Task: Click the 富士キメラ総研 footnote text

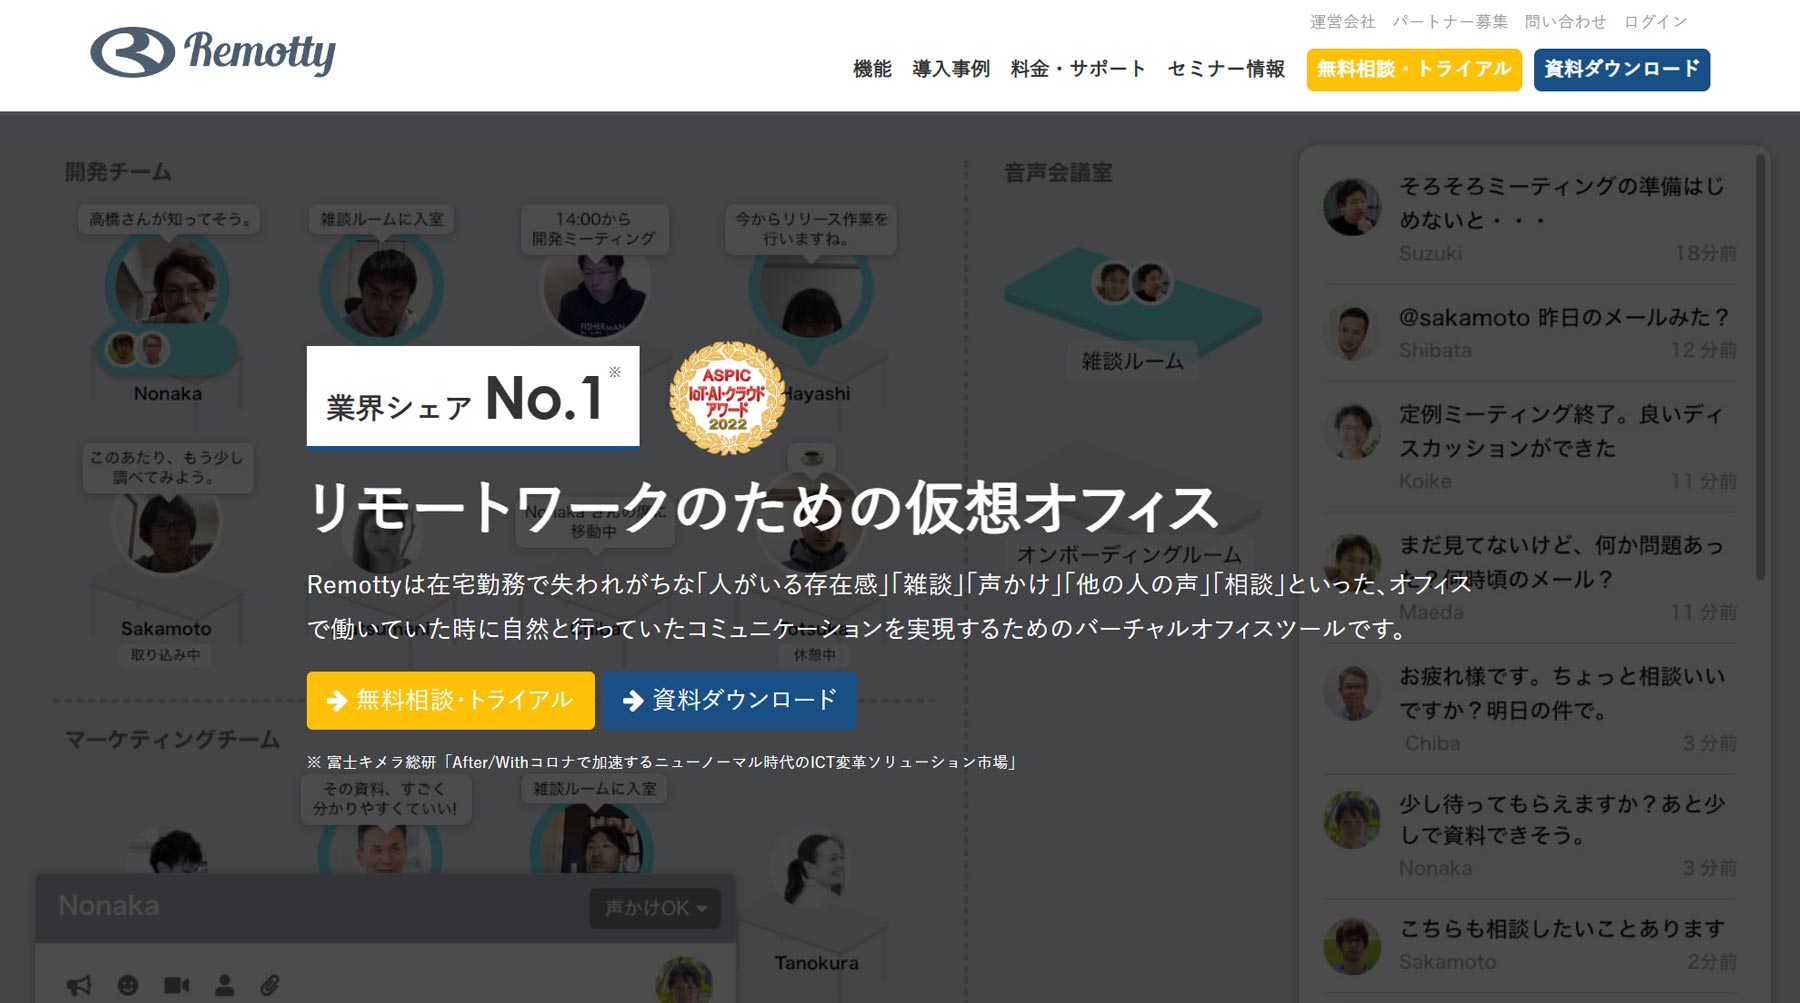Action: click(662, 762)
